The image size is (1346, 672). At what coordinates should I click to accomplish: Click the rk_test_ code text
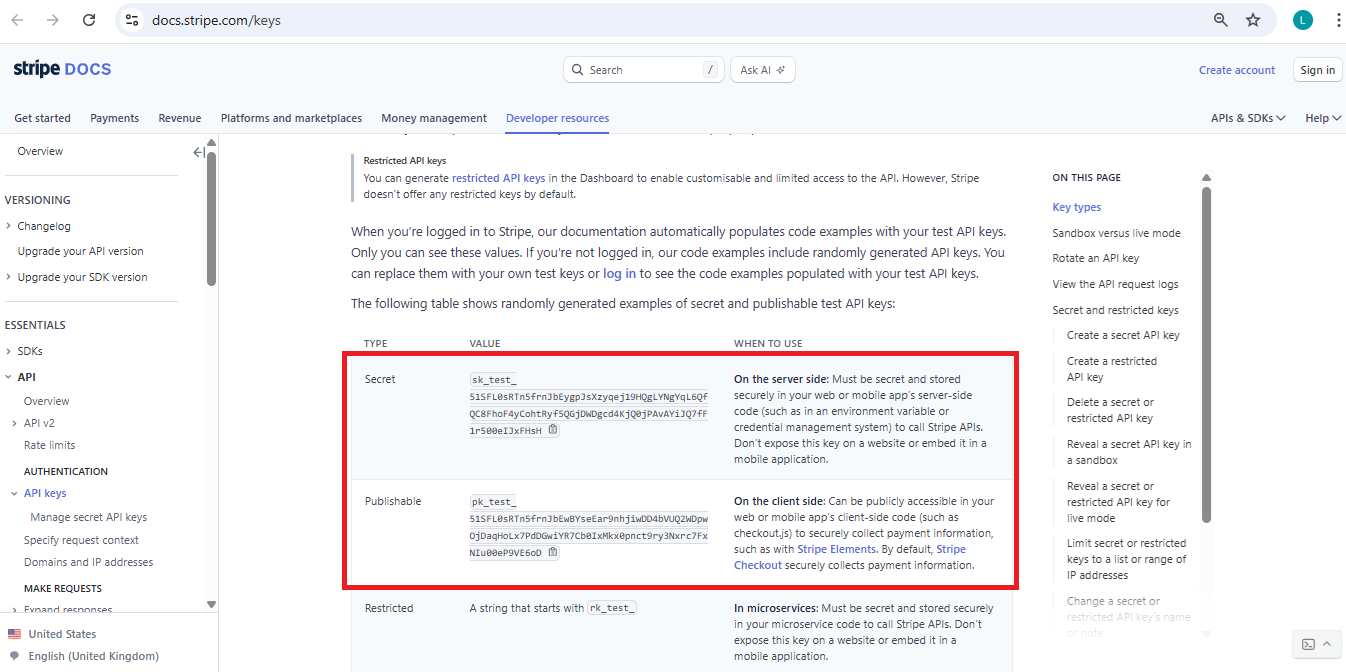coord(612,608)
